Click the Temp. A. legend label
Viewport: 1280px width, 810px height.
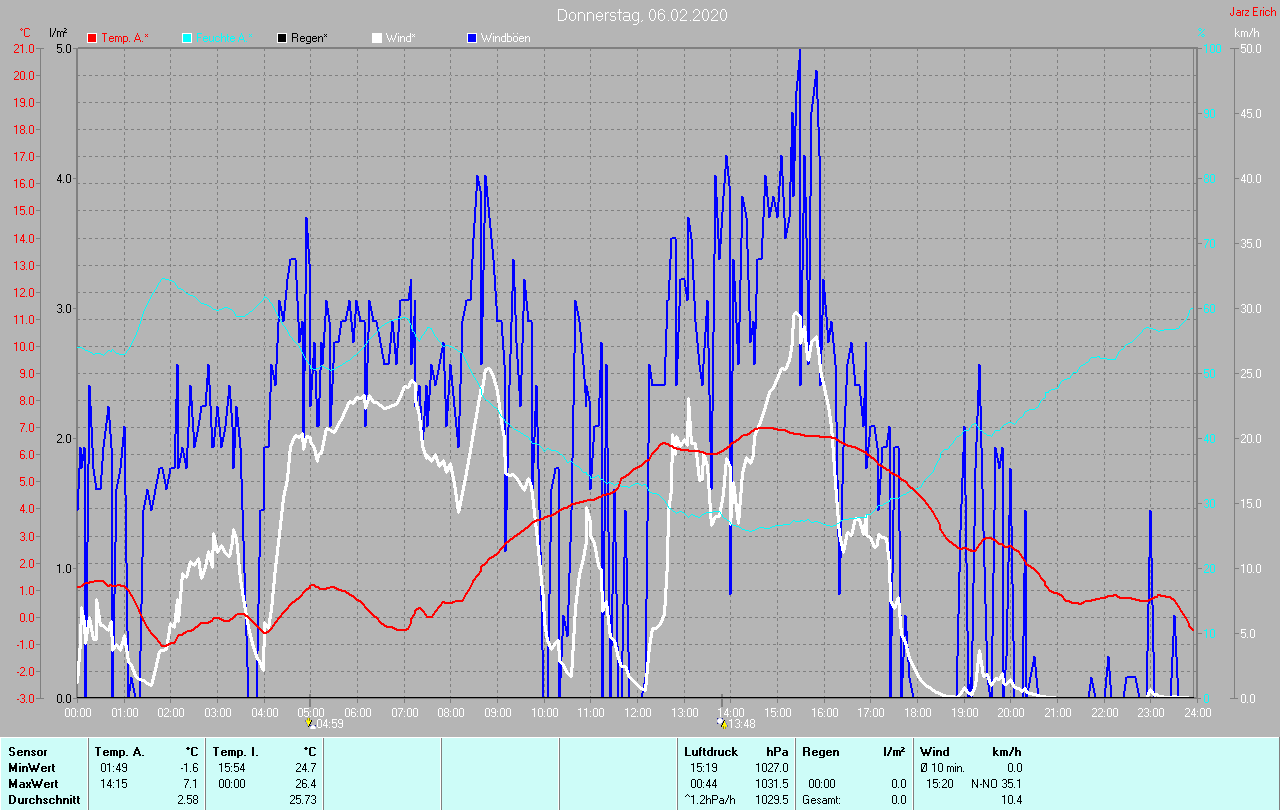coord(125,38)
